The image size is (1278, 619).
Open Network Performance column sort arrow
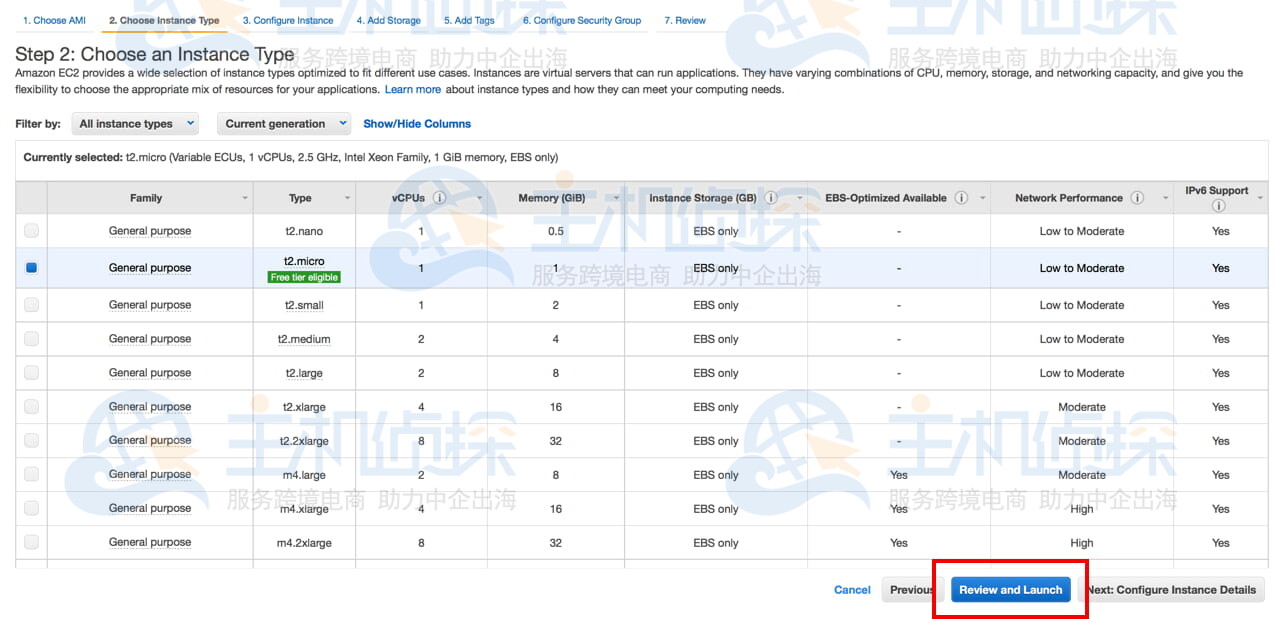pos(1165,198)
